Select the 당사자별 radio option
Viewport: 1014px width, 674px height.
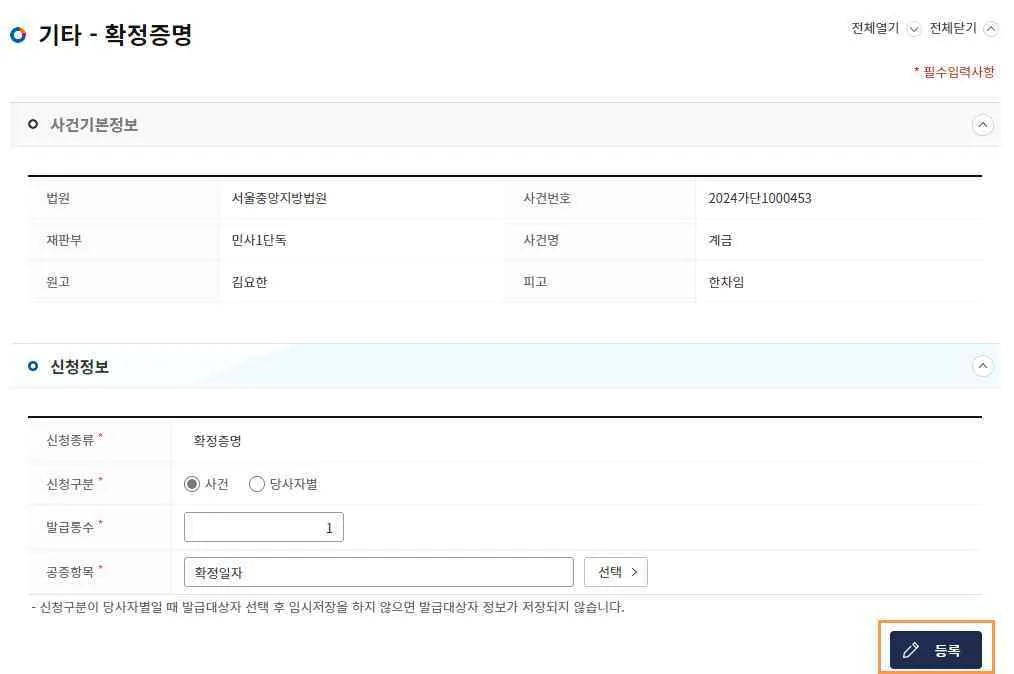pos(257,484)
